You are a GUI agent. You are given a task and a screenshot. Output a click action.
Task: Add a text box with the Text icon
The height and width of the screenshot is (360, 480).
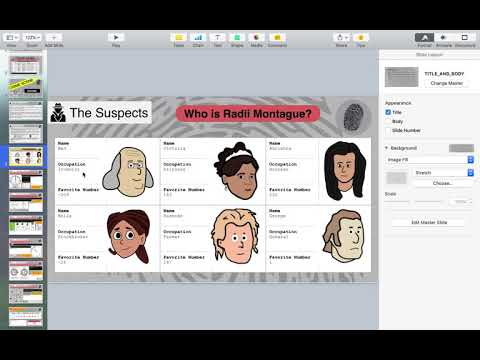tap(218, 38)
